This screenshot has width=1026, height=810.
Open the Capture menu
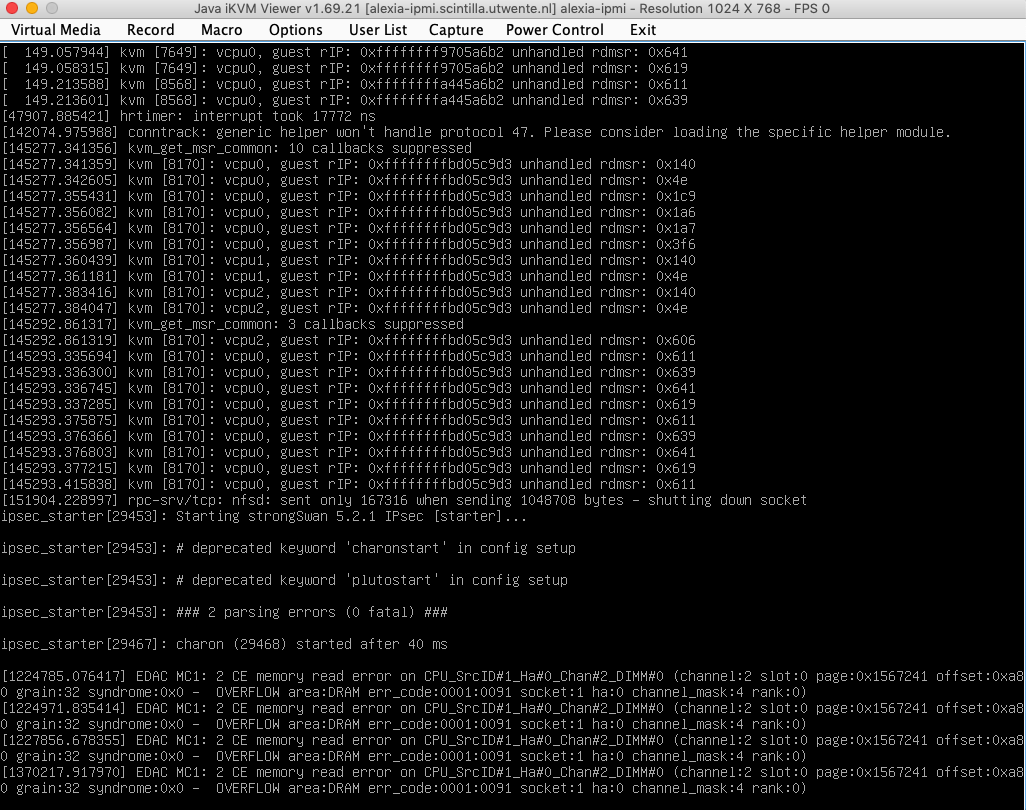pyautogui.click(x=456, y=30)
